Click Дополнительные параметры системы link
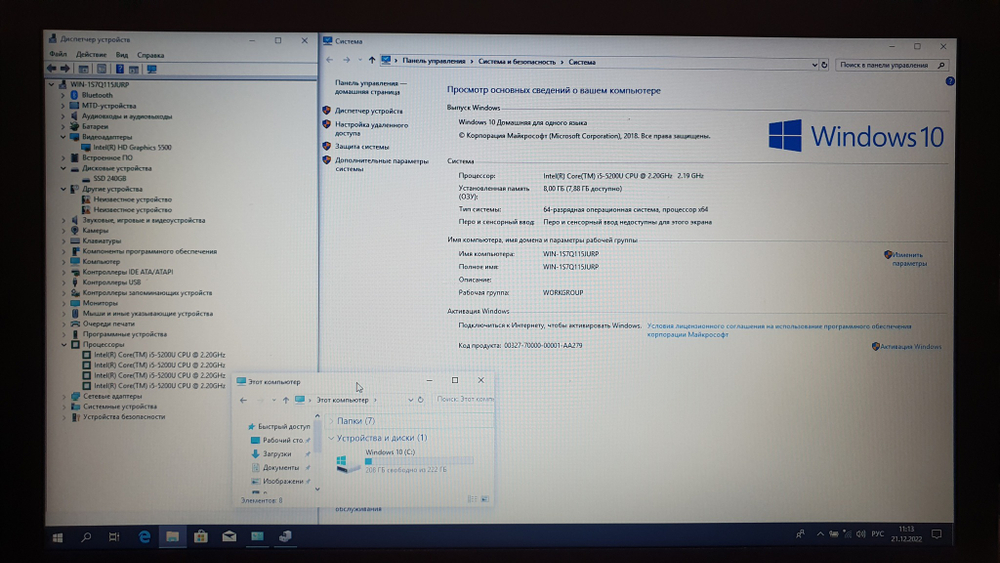This screenshot has width=1000, height=563. click(381, 165)
